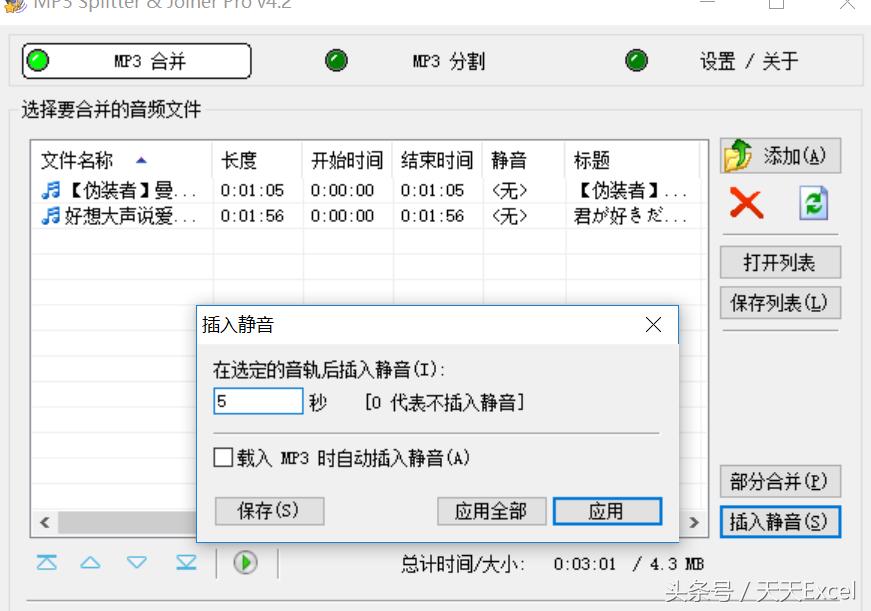Image resolution: width=871 pixels, height=611 pixels.
Task: Click green indicator beside MP3 分割
Action: coord(335,60)
